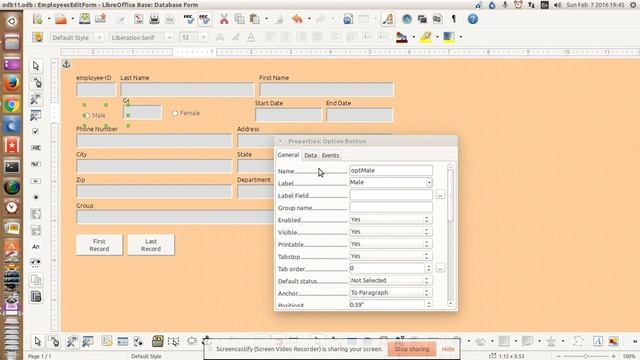The height and width of the screenshot is (360, 640).
Task: Switch to the Data tab
Action: click(x=311, y=156)
